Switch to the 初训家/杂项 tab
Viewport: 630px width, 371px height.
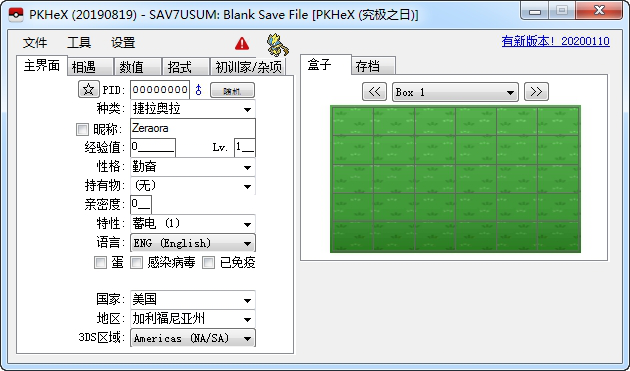(248, 67)
